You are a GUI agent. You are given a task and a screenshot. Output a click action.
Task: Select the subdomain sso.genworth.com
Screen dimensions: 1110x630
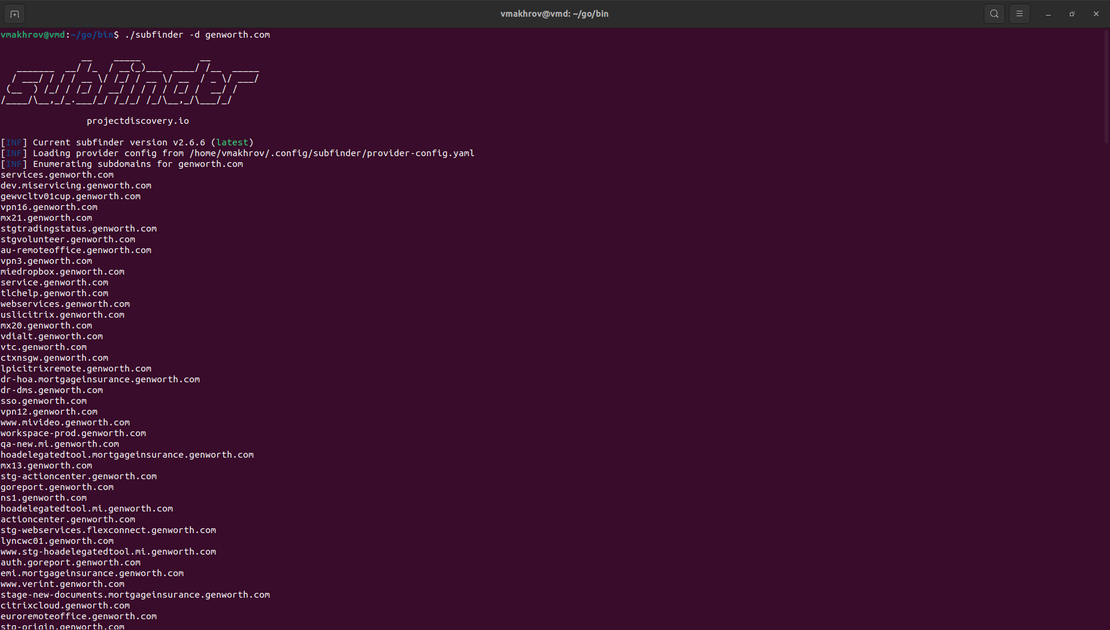coord(43,400)
